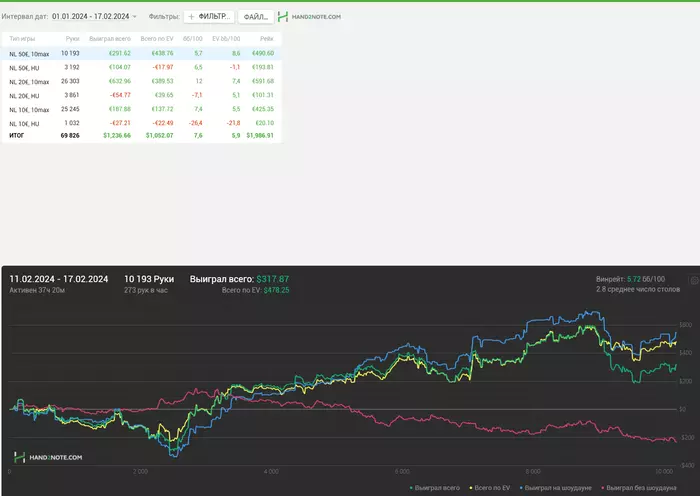Click the Винрейт 5.72 бб/100 label
700x496 pixels.
(630, 279)
